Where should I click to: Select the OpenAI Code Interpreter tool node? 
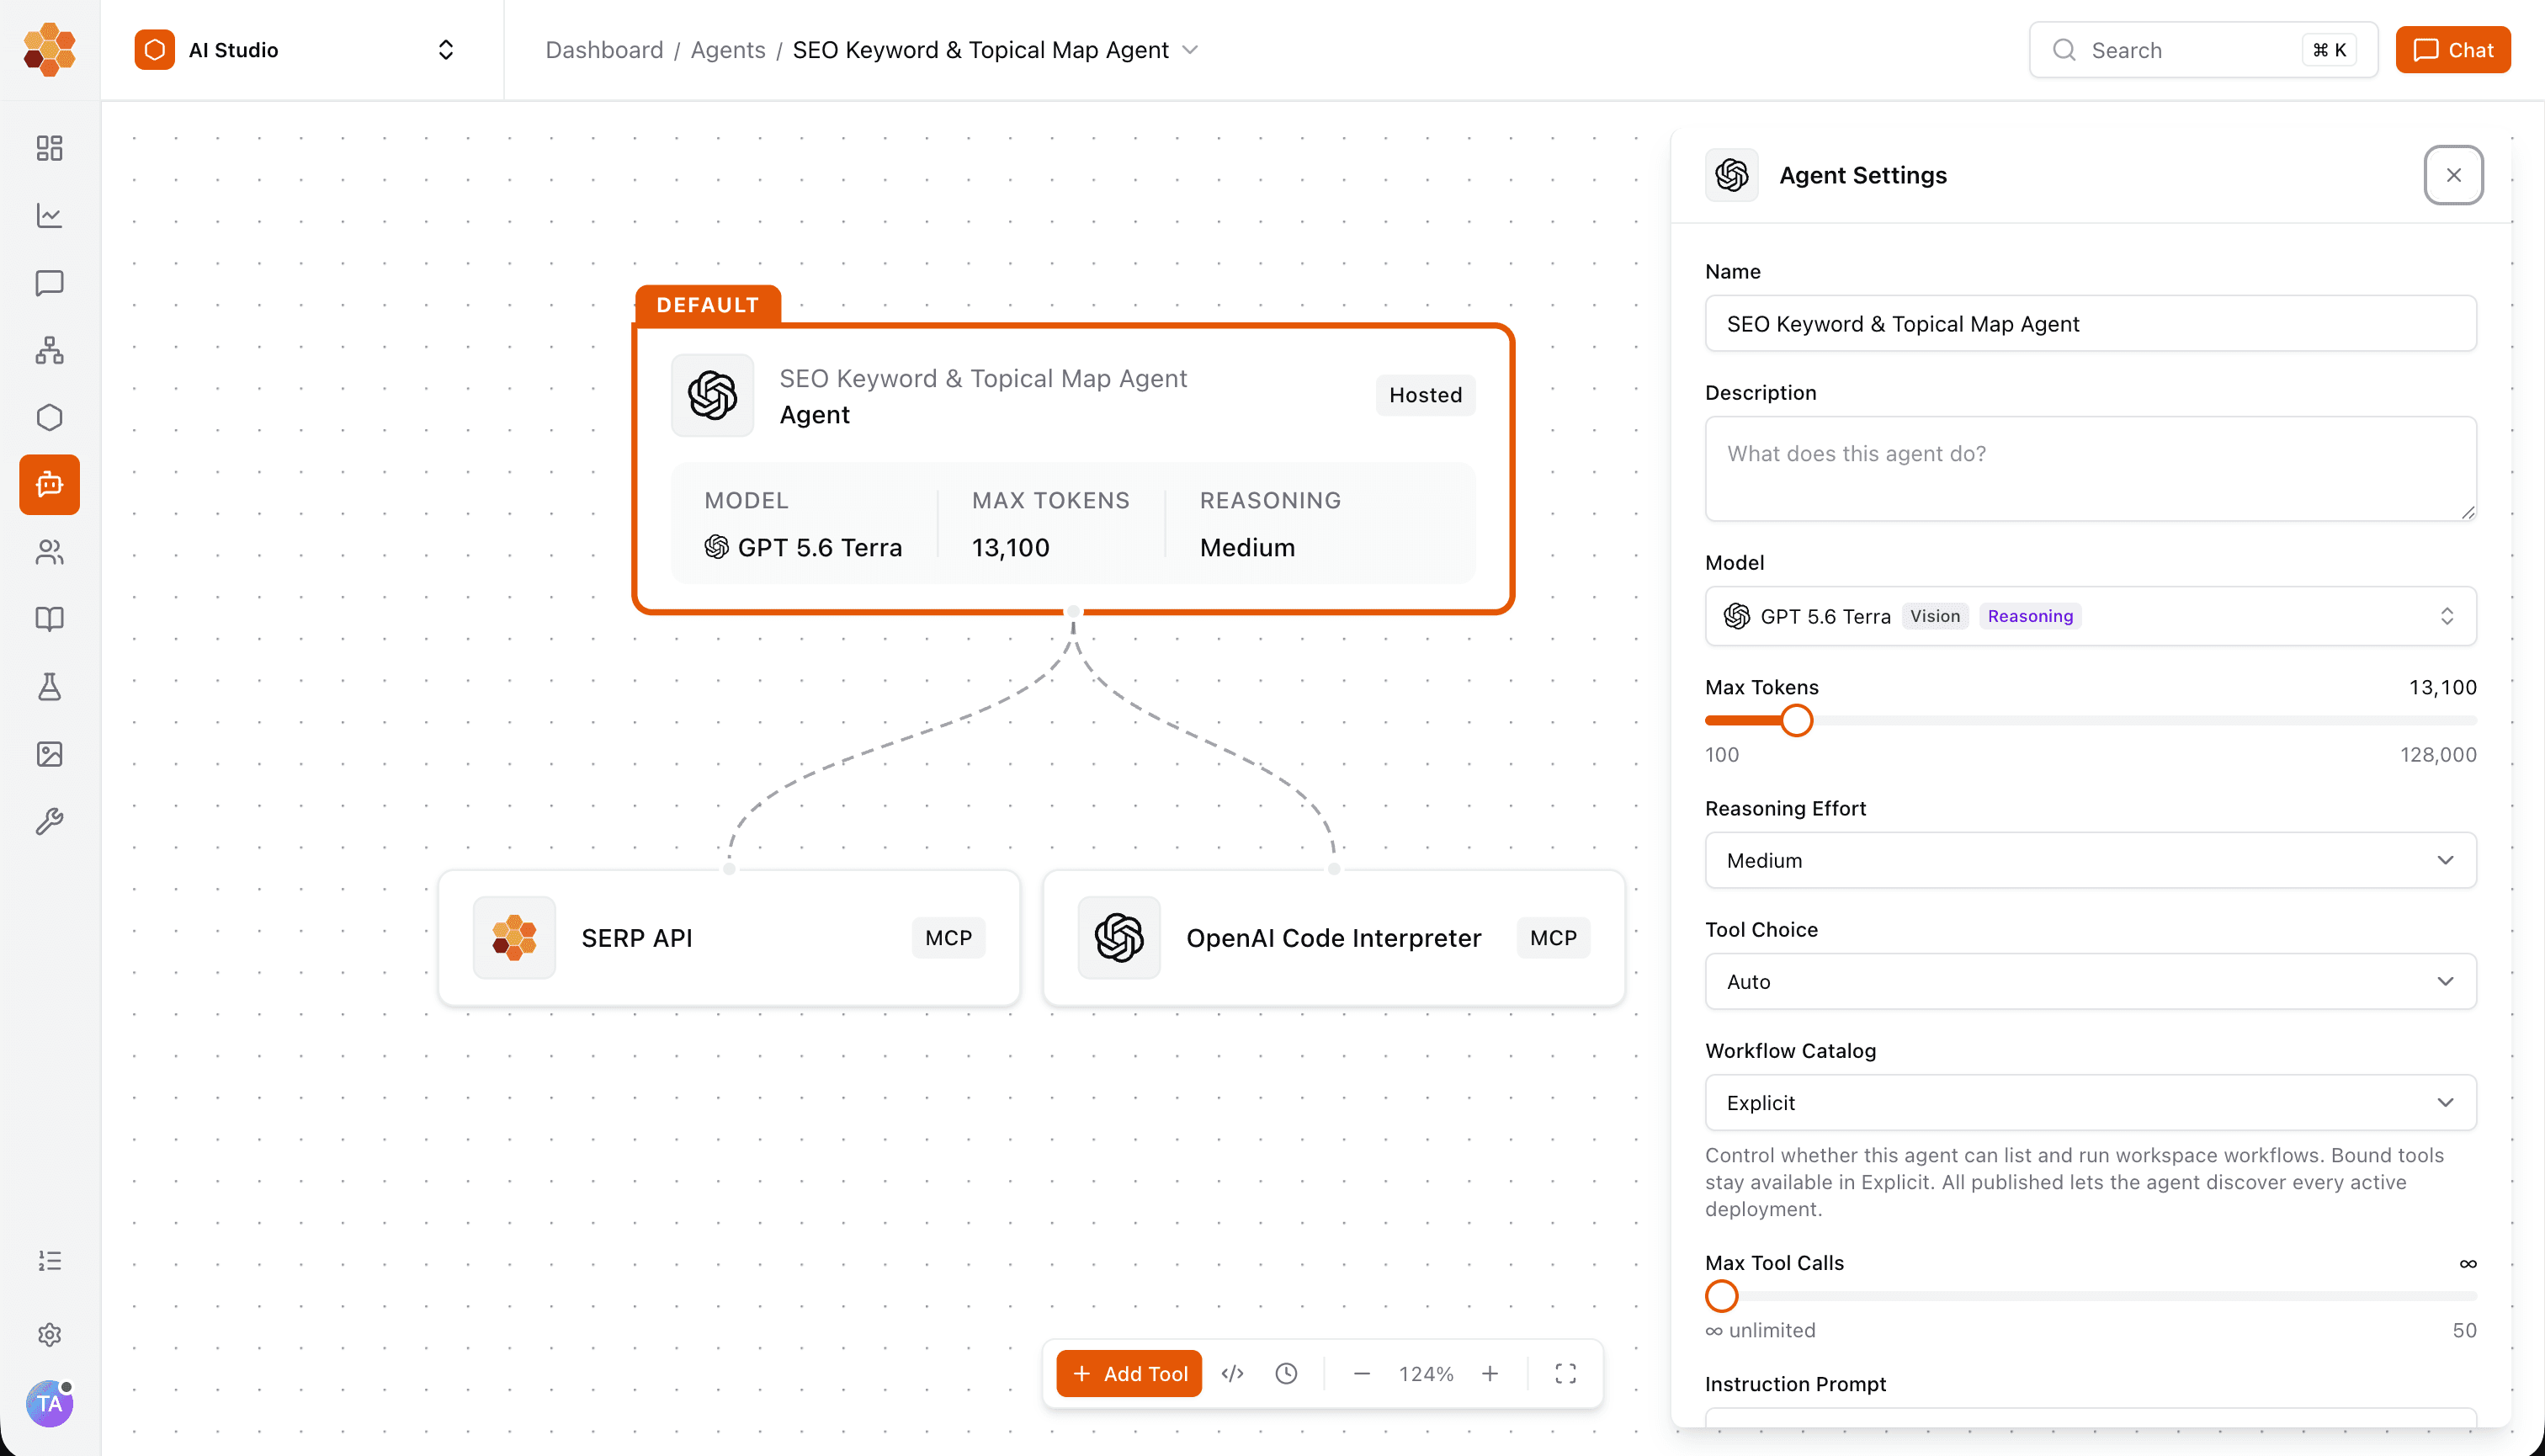click(x=1334, y=937)
